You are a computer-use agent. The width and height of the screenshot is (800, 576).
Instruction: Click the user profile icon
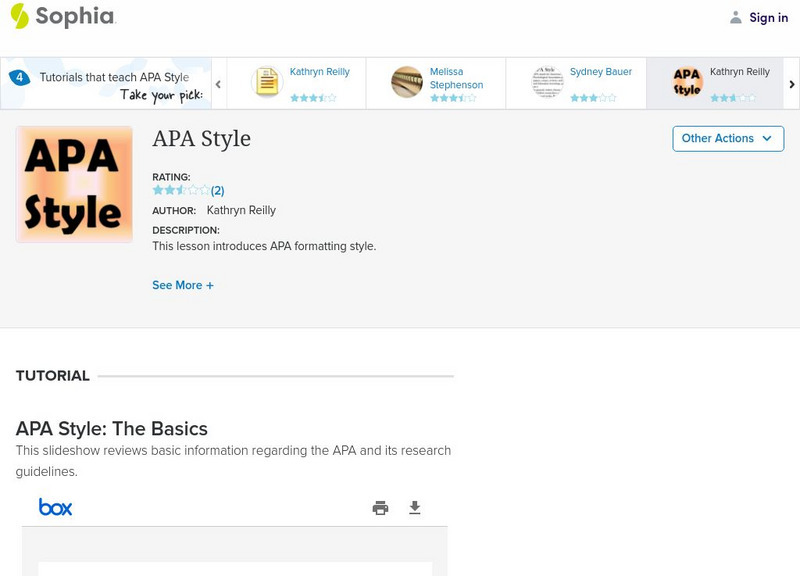(736, 17)
